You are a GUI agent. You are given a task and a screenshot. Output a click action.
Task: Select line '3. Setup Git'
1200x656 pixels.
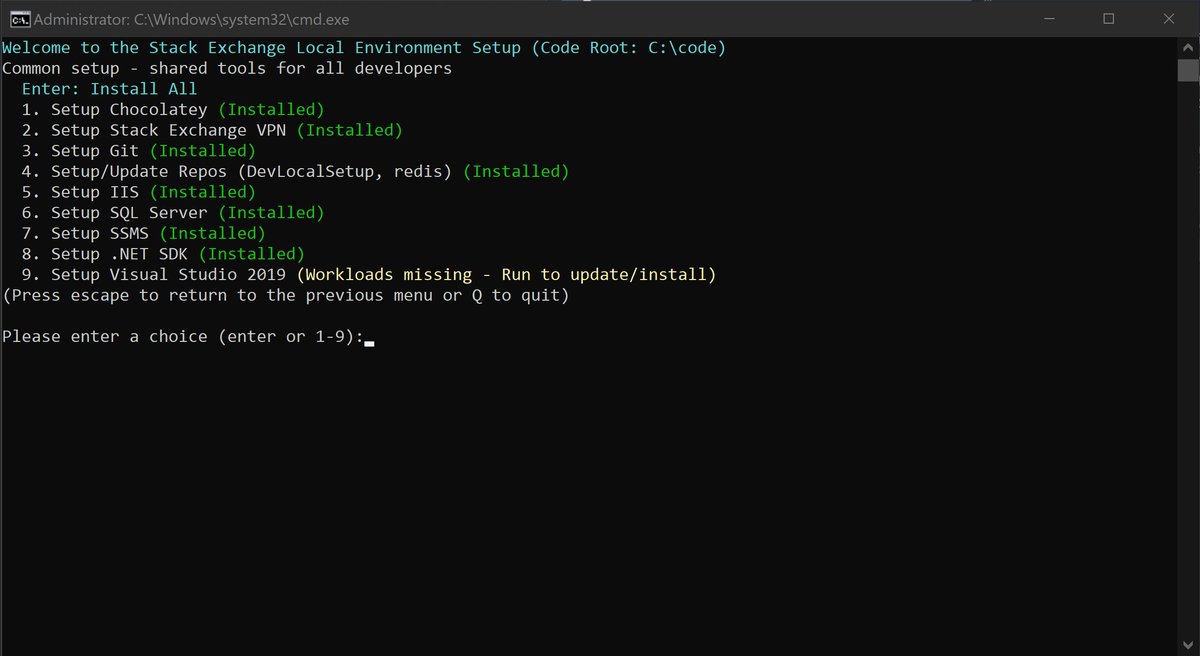click(x=139, y=151)
